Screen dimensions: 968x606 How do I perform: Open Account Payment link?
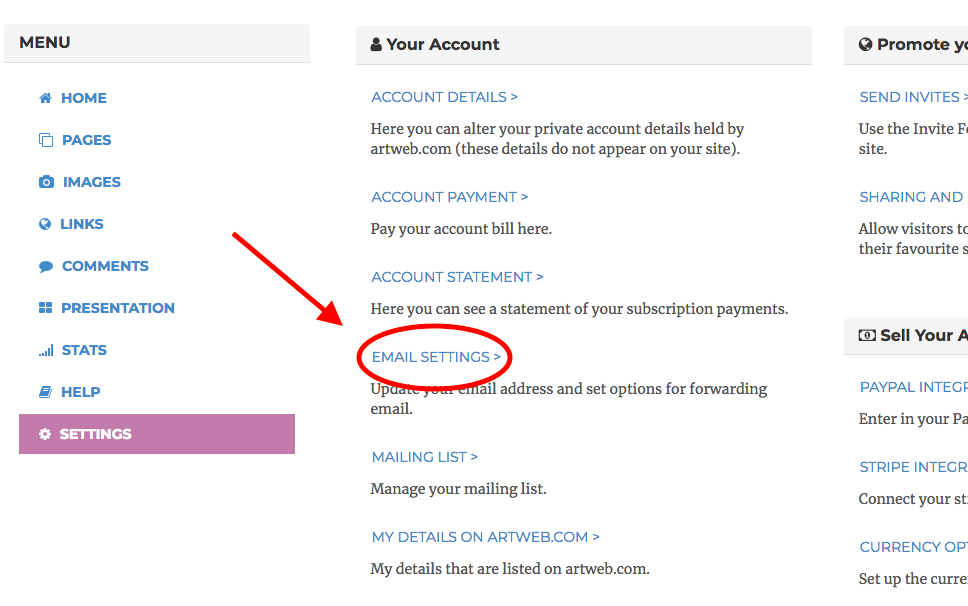tap(449, 197)
